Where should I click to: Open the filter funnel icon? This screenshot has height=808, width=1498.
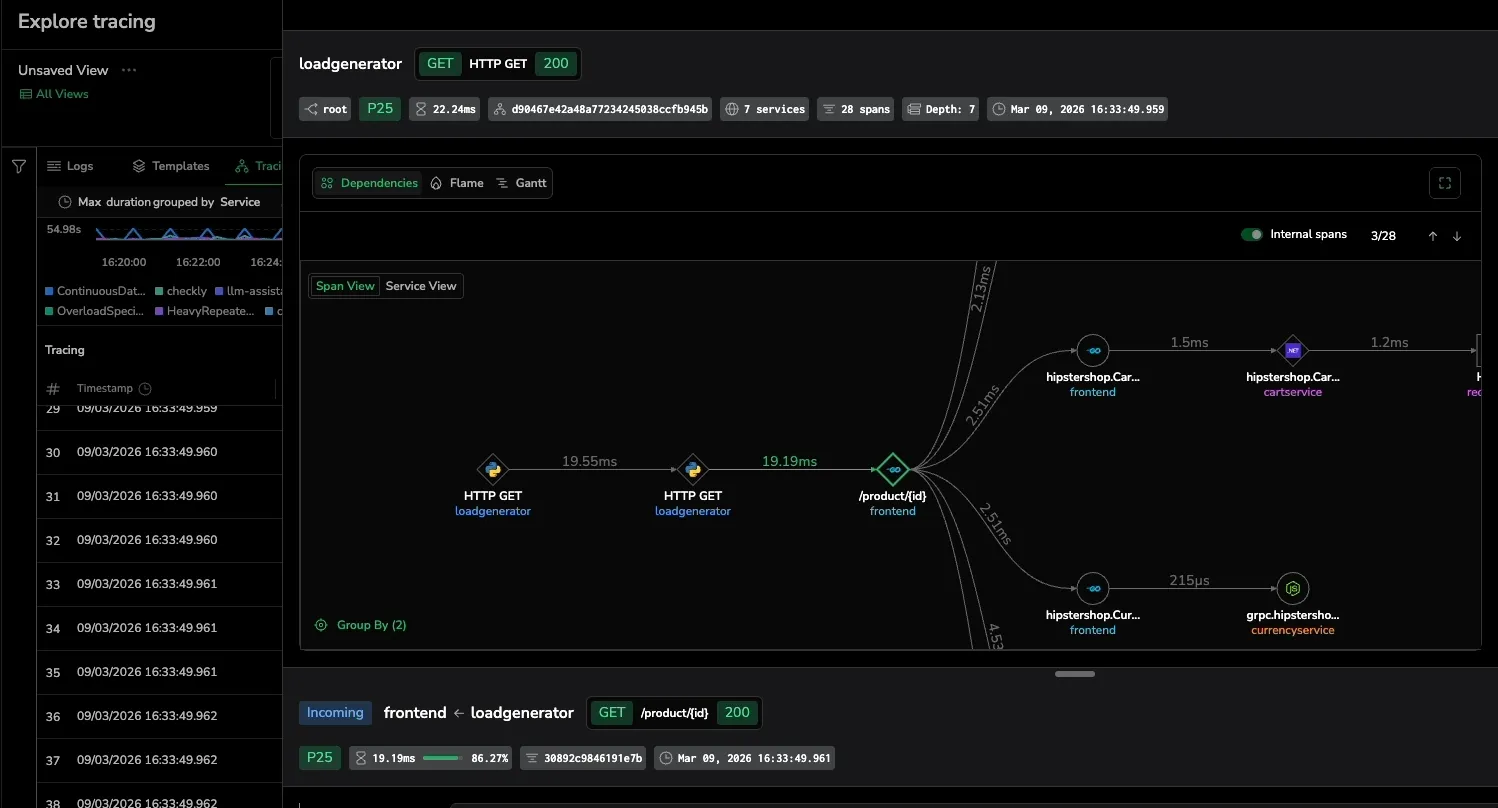click(19, 166)
